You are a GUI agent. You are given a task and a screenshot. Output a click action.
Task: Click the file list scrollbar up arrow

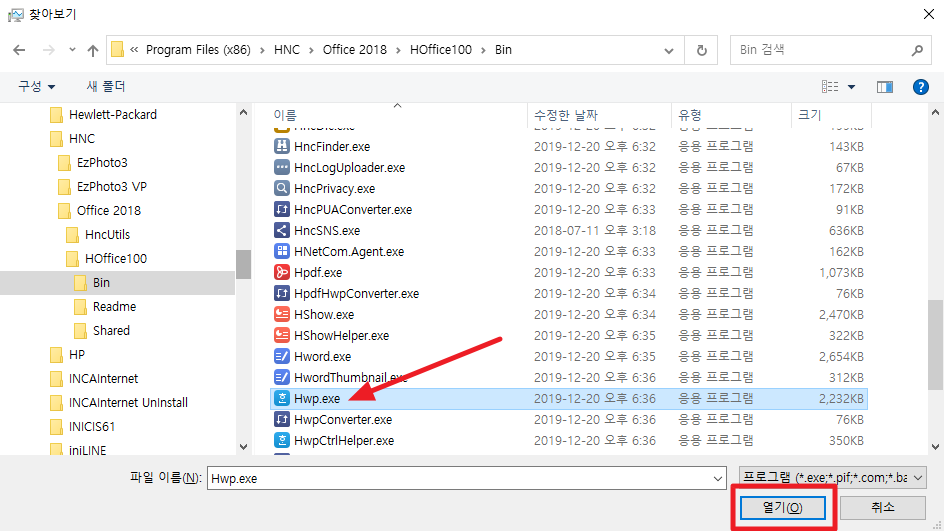[935, 112]
